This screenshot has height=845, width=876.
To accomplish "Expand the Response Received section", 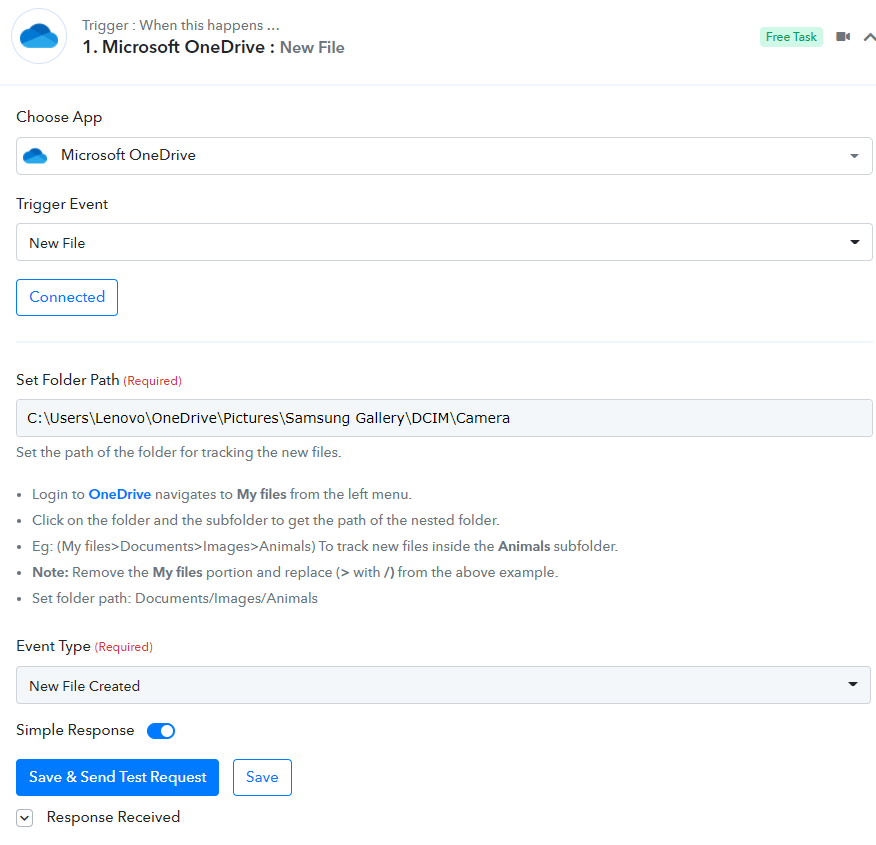I will pos(25,818).
